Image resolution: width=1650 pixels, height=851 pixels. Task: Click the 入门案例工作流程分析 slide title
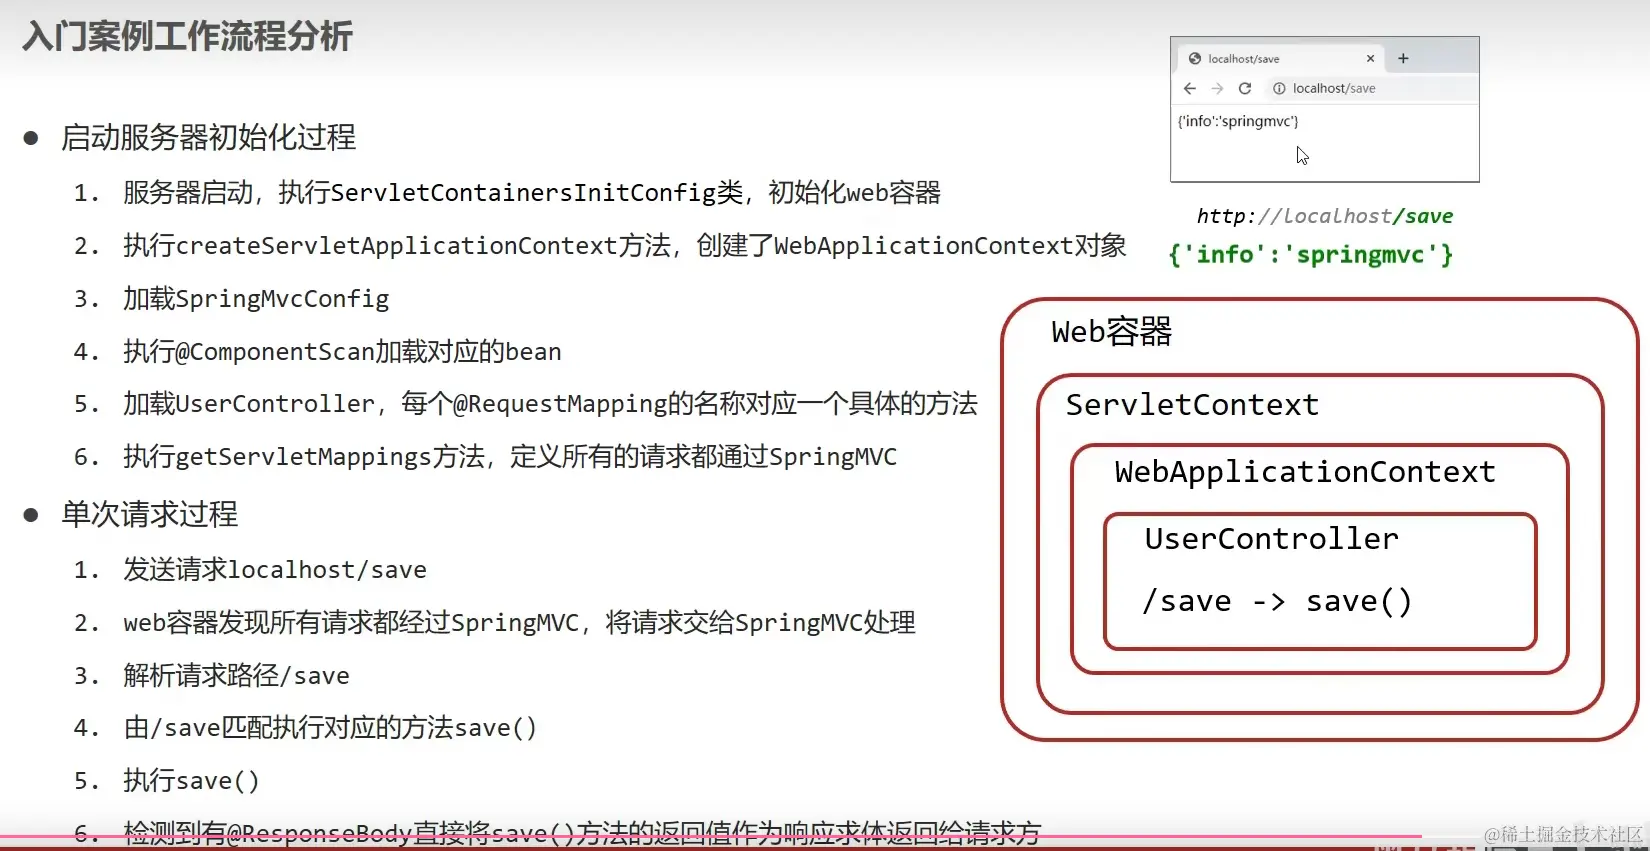[187, 36]
